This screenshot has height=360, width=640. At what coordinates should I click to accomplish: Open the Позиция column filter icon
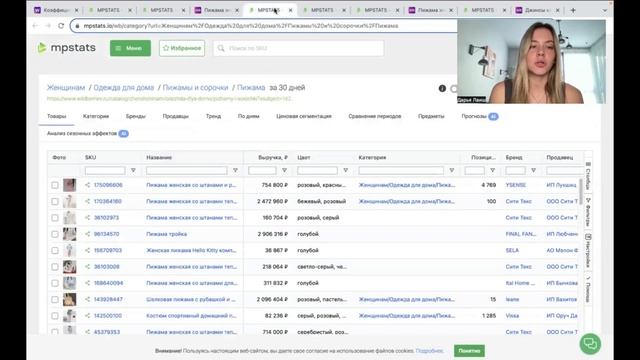(x=492, y=170)
